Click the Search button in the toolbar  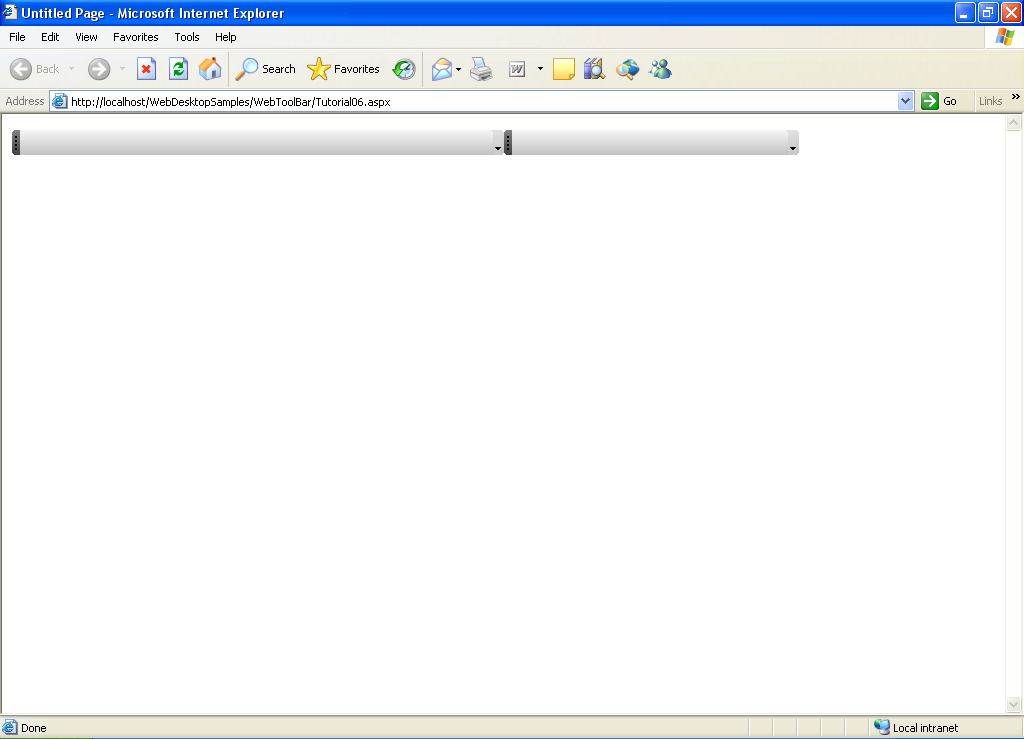coord(266,69)
